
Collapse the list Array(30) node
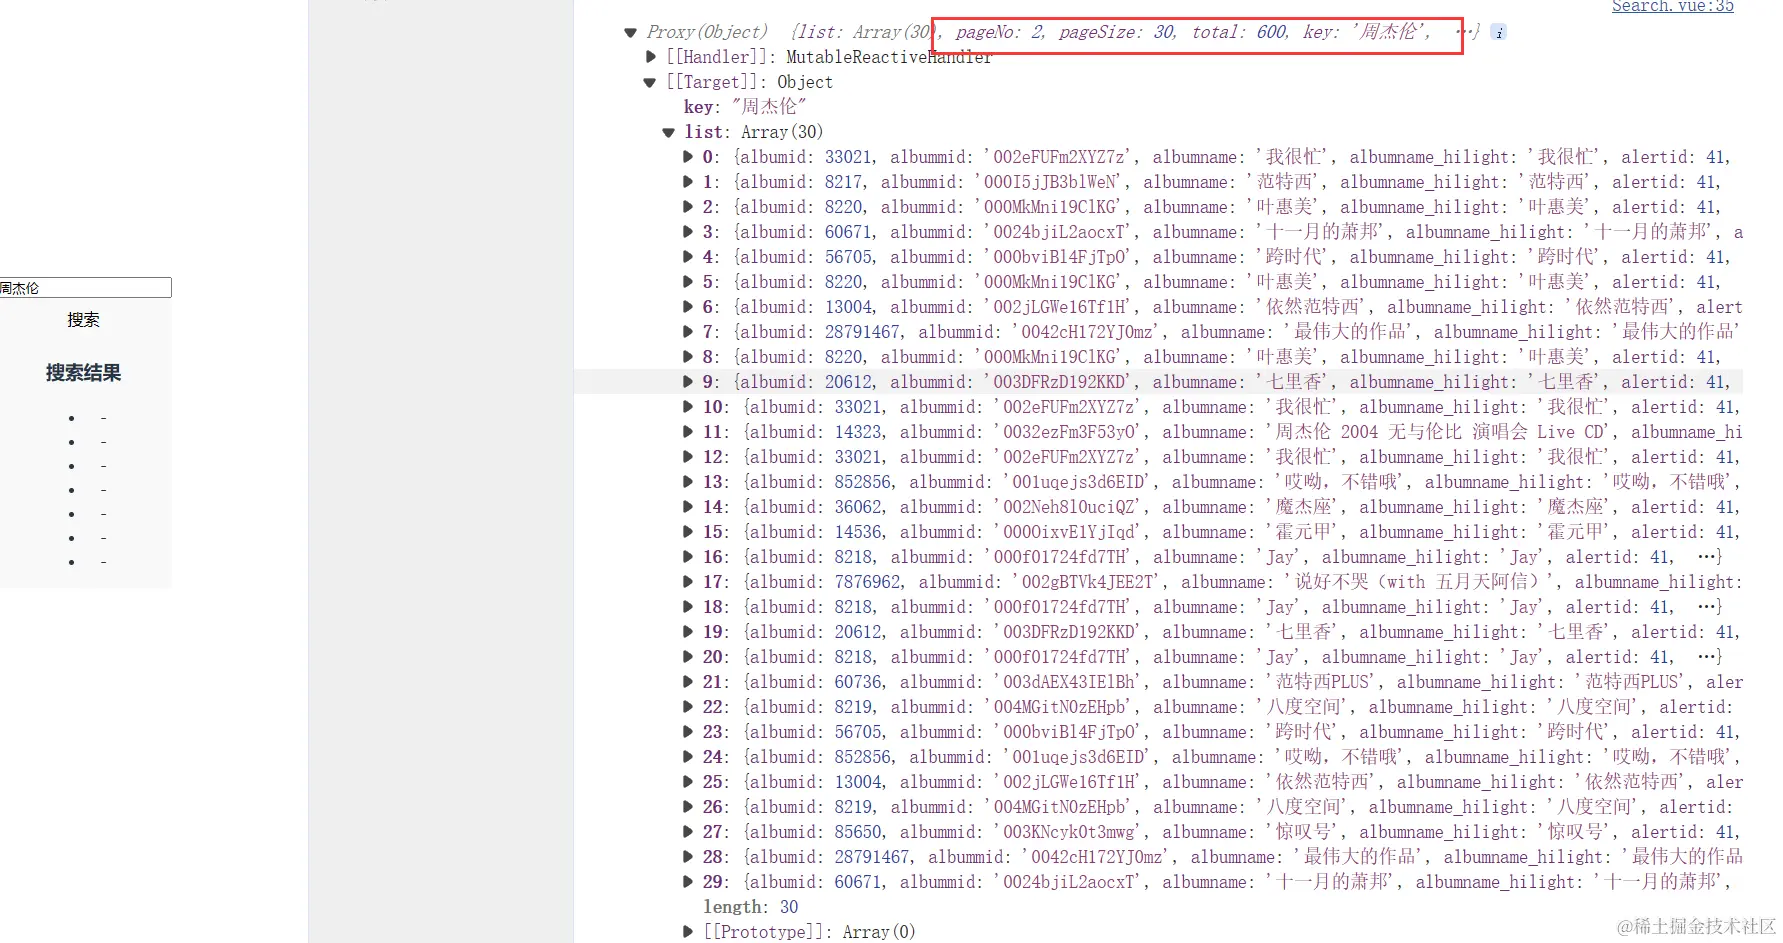(669, 133)
